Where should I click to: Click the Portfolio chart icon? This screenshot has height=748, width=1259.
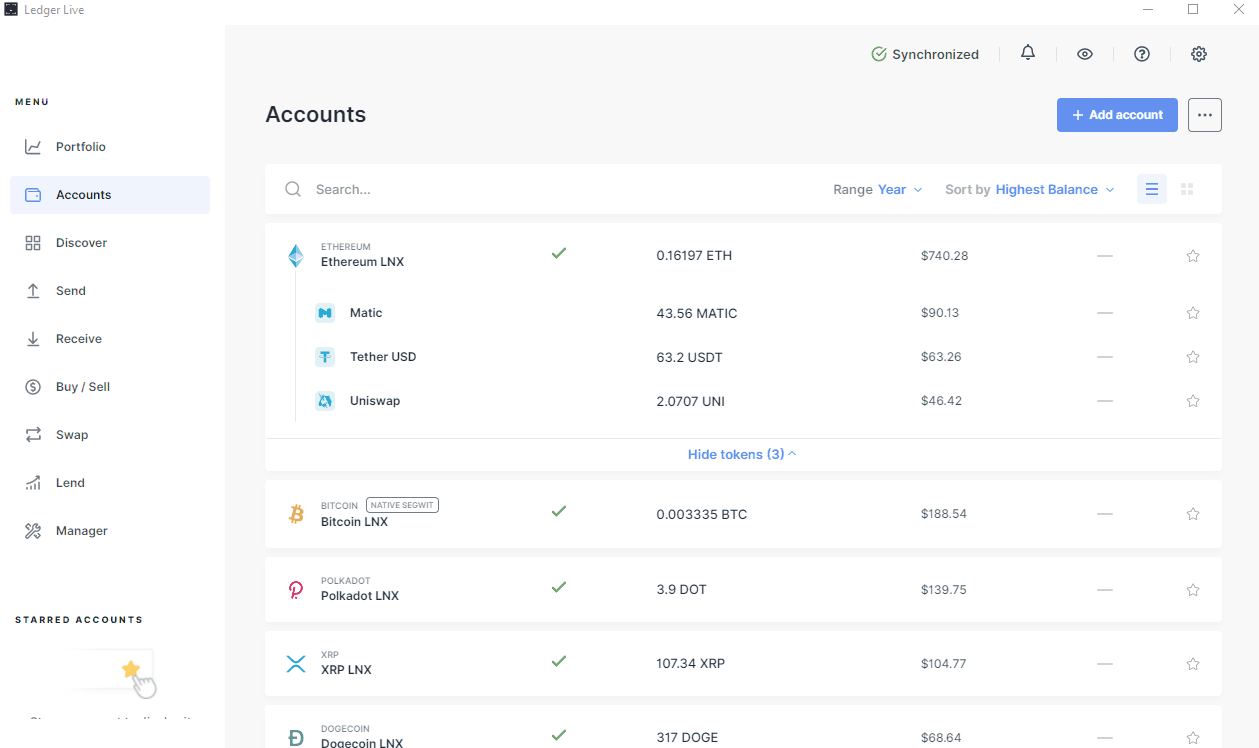pos(33,147)
